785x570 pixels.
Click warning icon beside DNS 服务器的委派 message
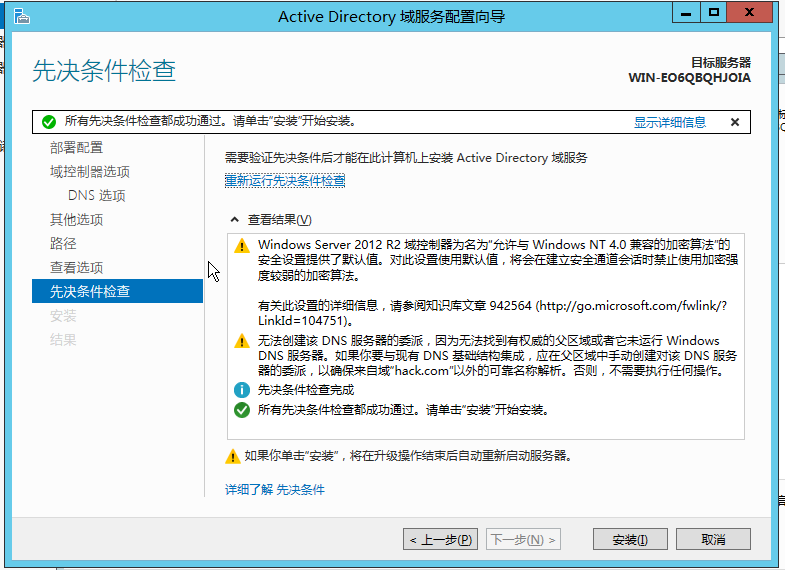[x=242, y=341]
